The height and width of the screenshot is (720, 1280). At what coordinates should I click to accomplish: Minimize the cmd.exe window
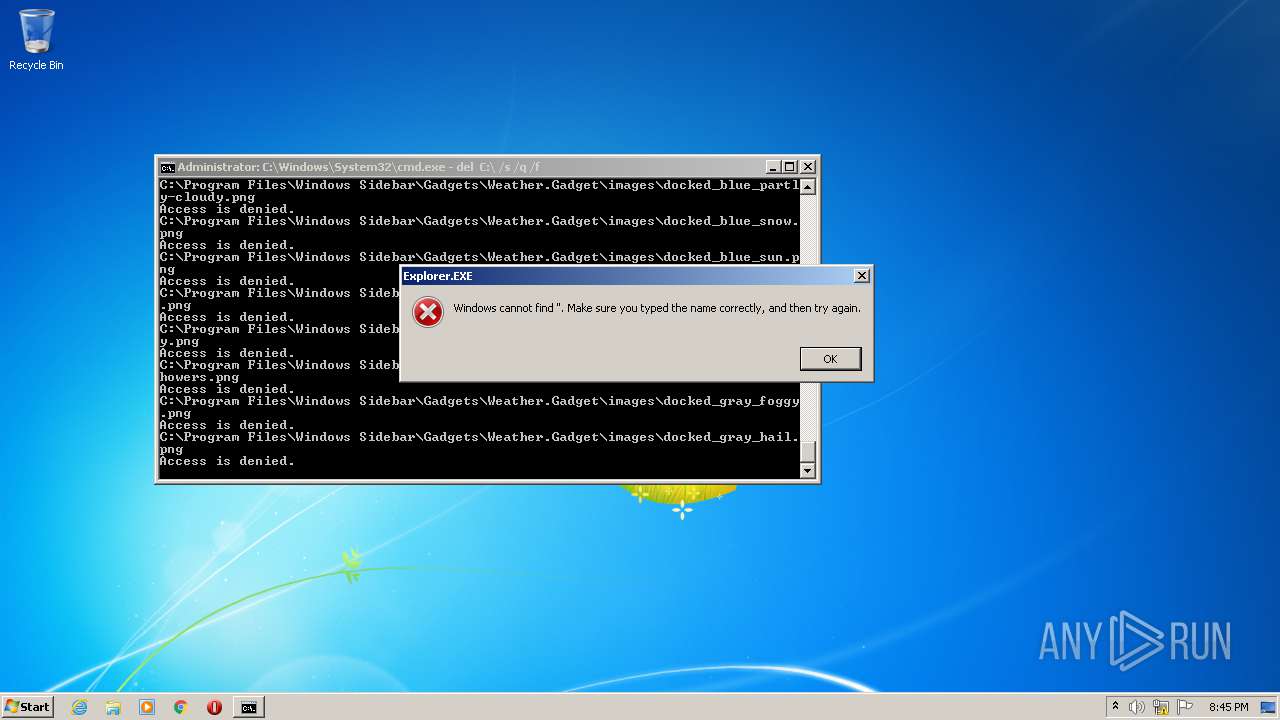click(773, 167)
